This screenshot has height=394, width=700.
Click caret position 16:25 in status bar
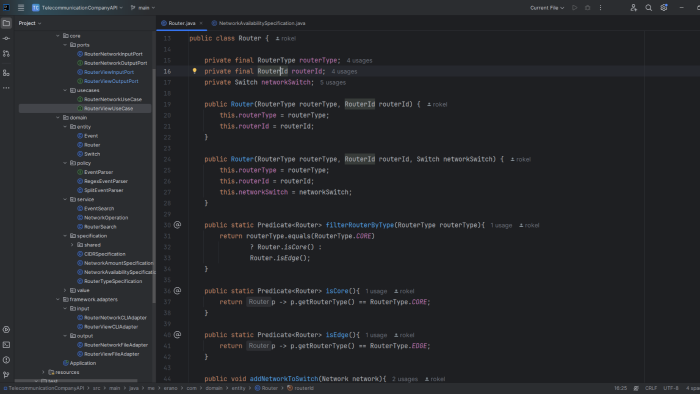point(621,388)
